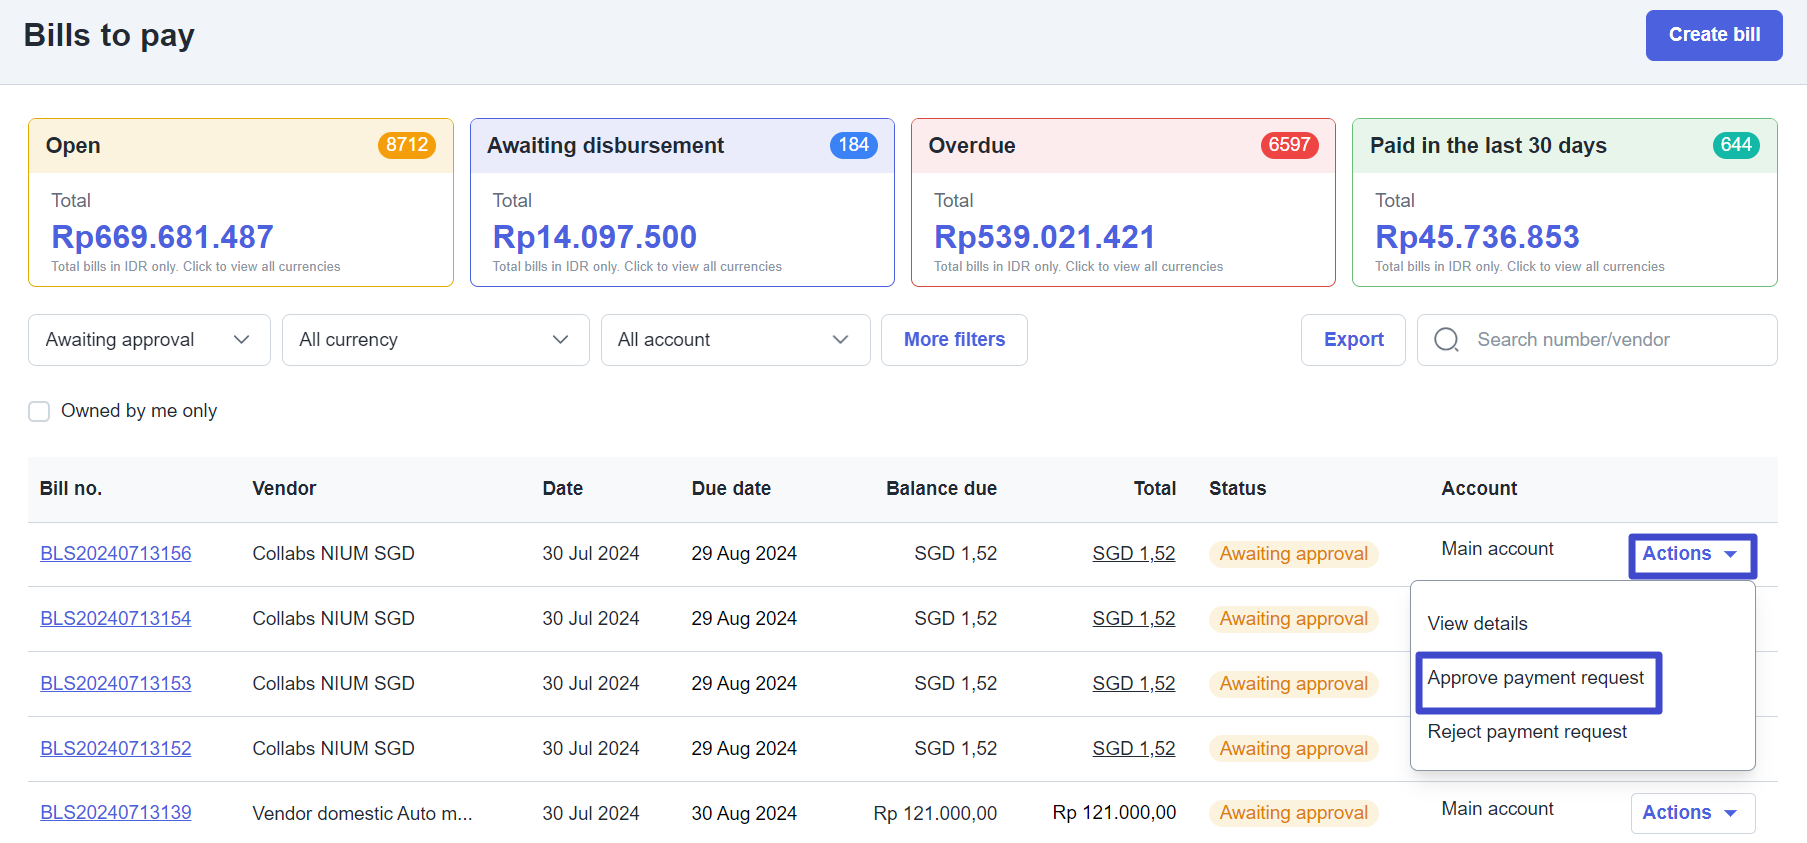Viewport: 1807px width, 843px height.
Task: Open Actions dropdown for bill BLS20240713139
Action: tap(1692, 813)
